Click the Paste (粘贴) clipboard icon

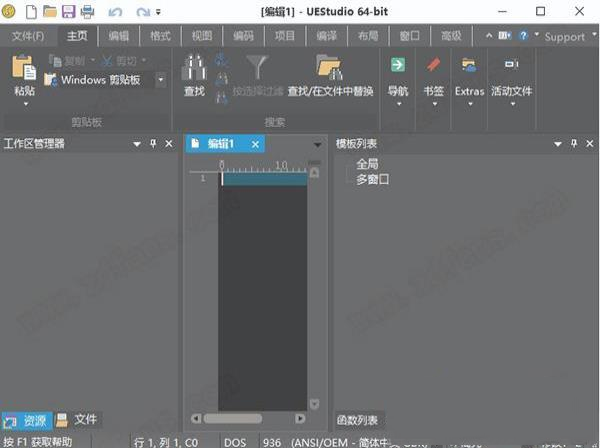tap(24, 70)
